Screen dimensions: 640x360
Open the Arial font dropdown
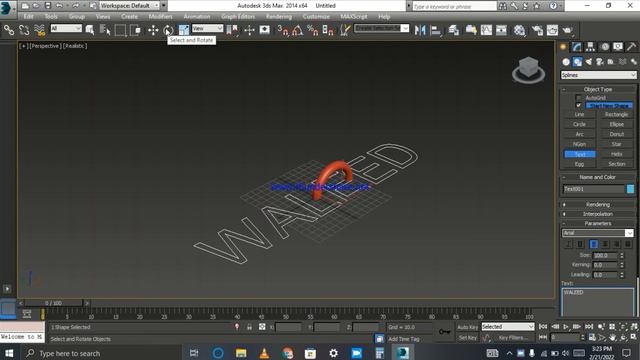coord(598,233)
